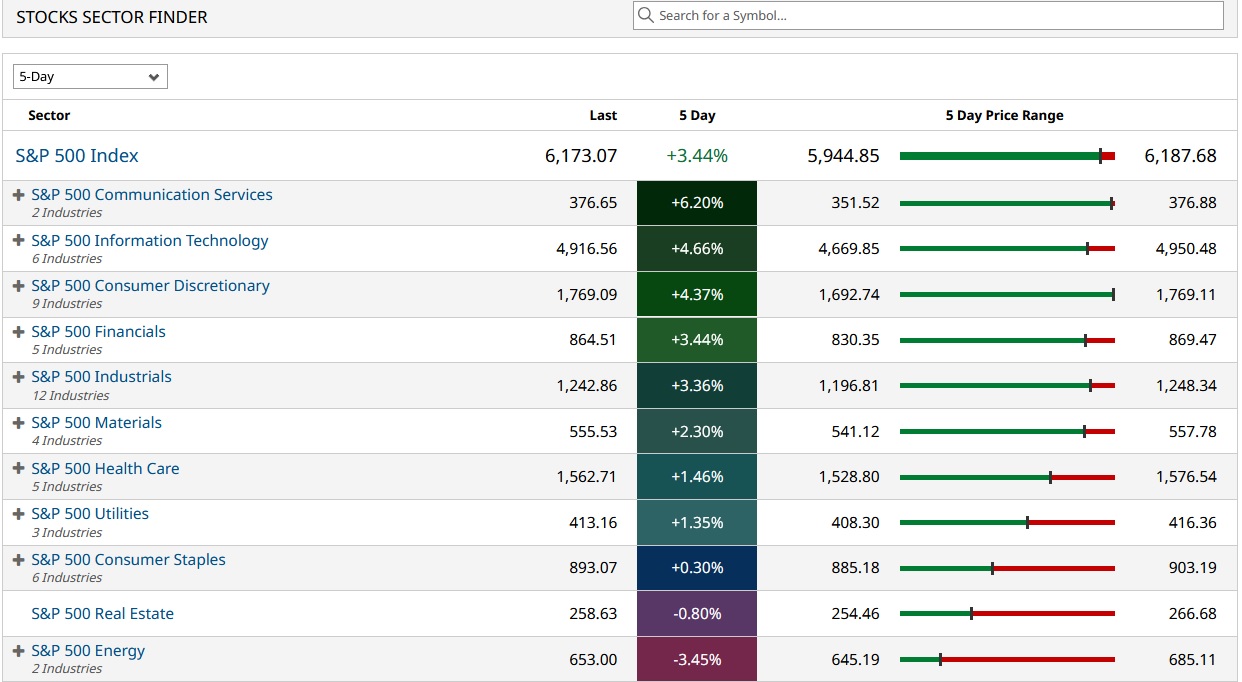Screen dimensions: 1242x682
Task: Click the Health Care last value 1,562.71
Action: point(587,477)
